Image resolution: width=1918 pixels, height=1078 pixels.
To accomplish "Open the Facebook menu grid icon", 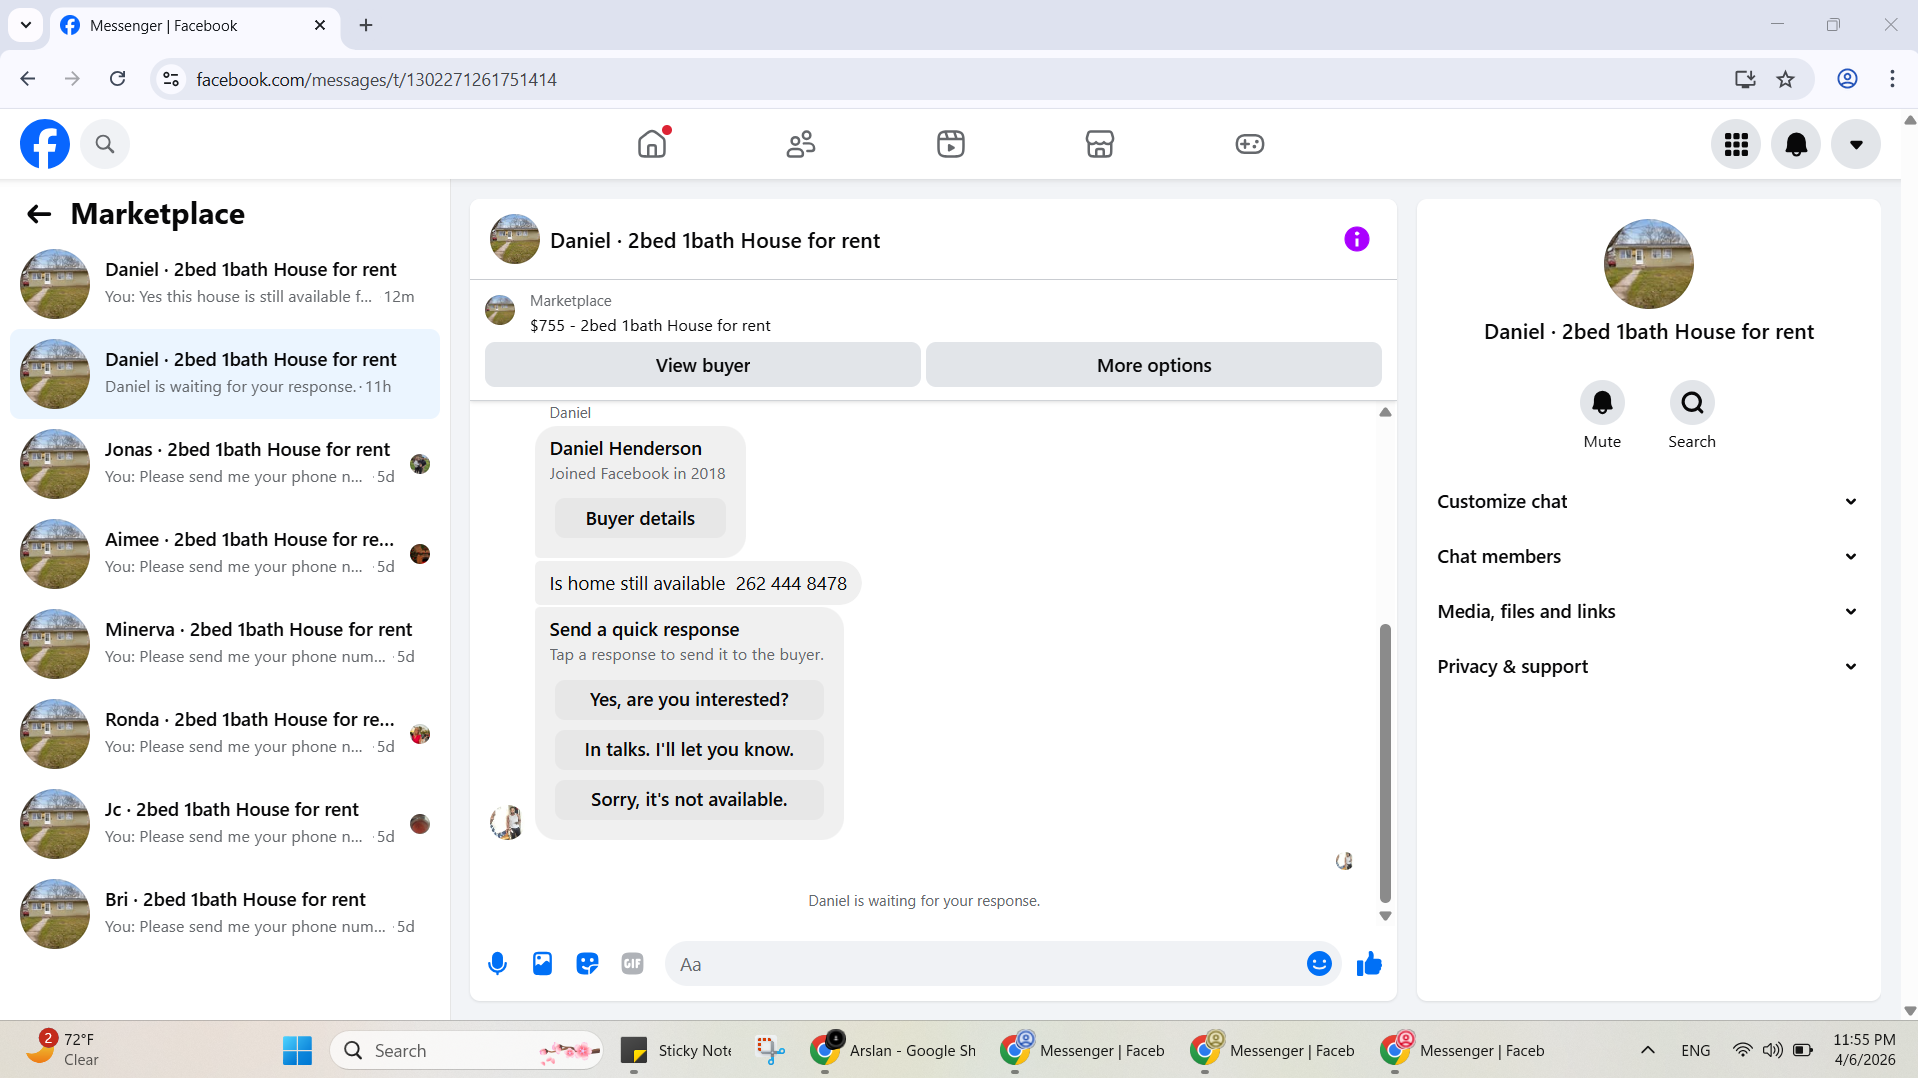I will [1736, 144].
